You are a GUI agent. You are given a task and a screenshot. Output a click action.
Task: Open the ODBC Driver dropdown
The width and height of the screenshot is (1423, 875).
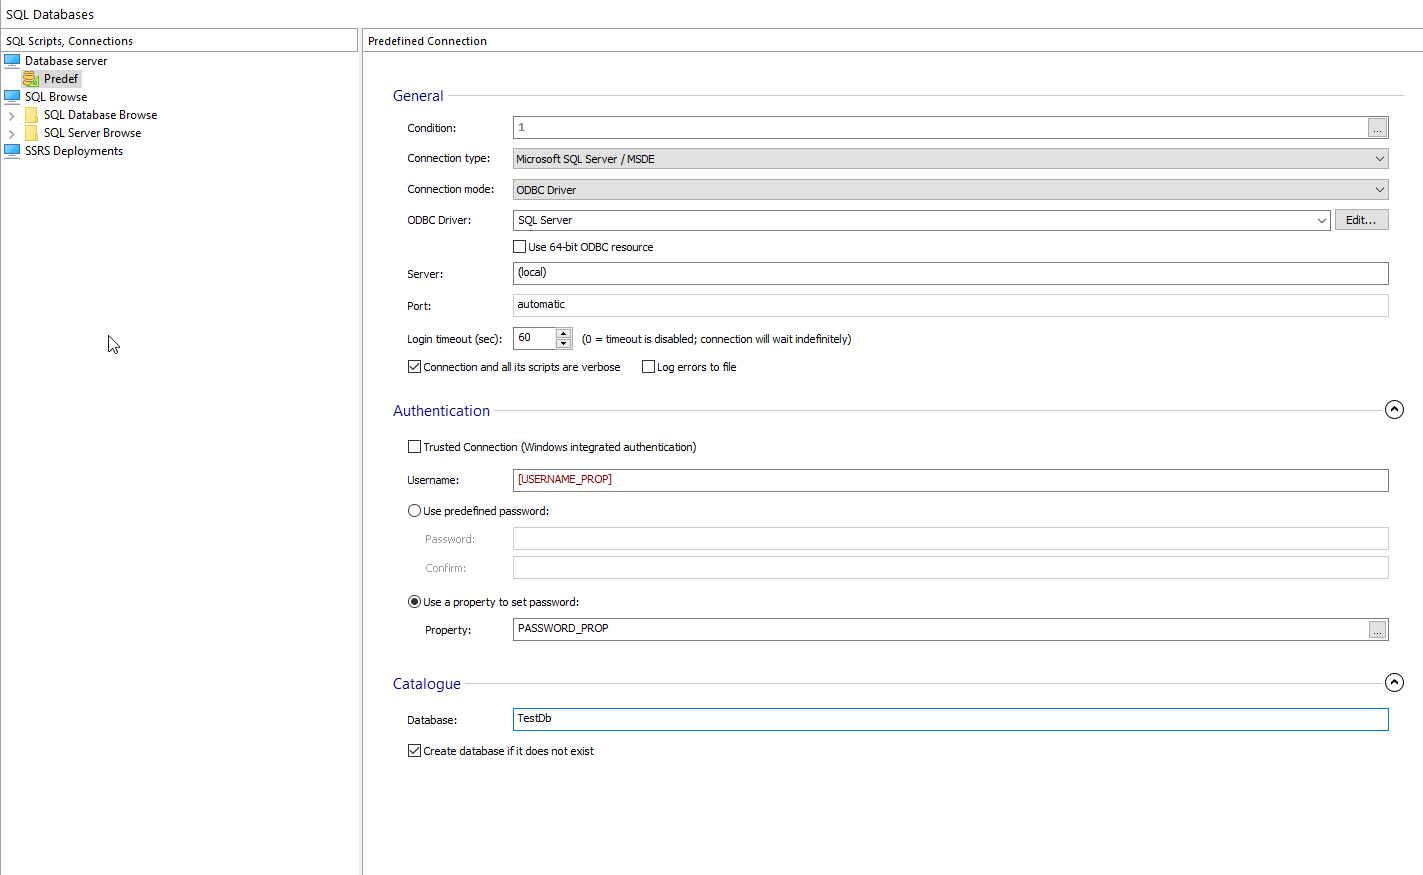pos(1321,221)
